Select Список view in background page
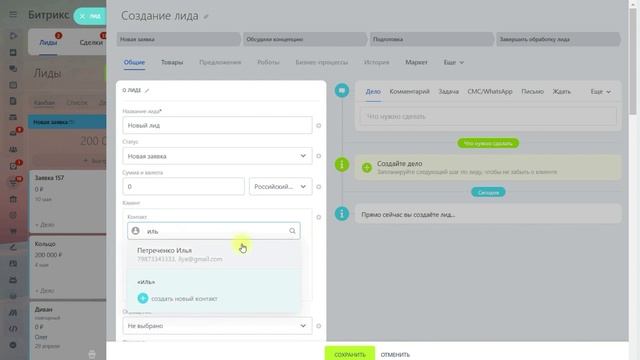The width and height of the screenshot is (640, 360). 77,103
